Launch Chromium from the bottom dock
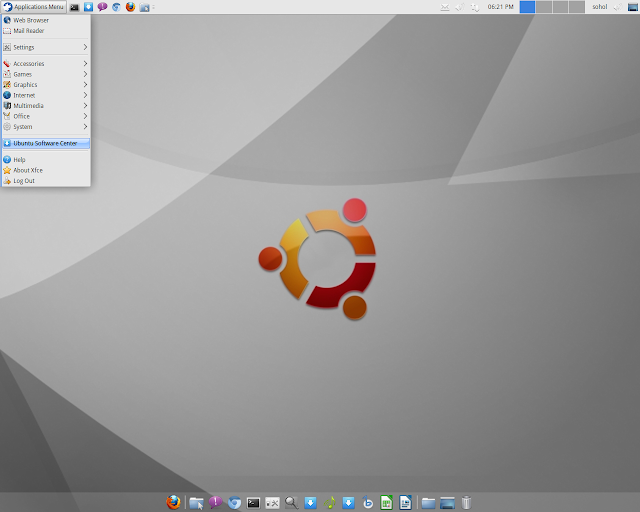Viewport: 640px width, 512px height. 234,503
